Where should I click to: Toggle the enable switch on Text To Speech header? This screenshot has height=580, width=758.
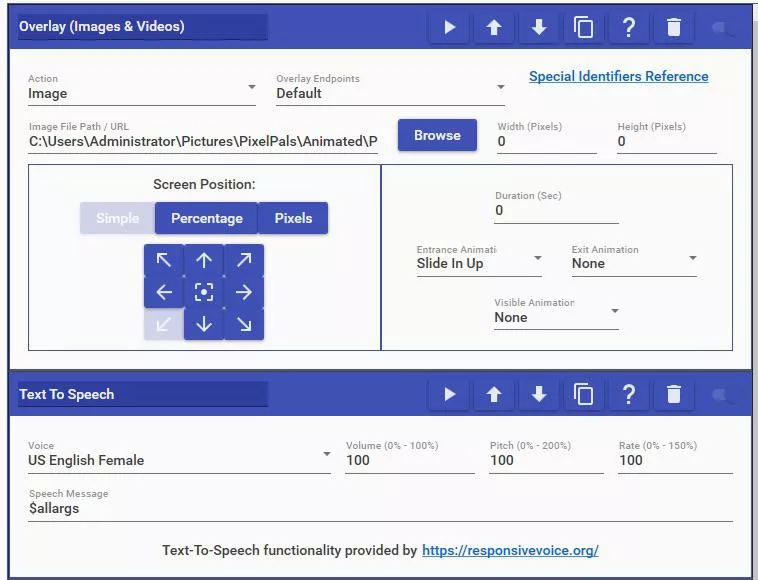point(723,396)
